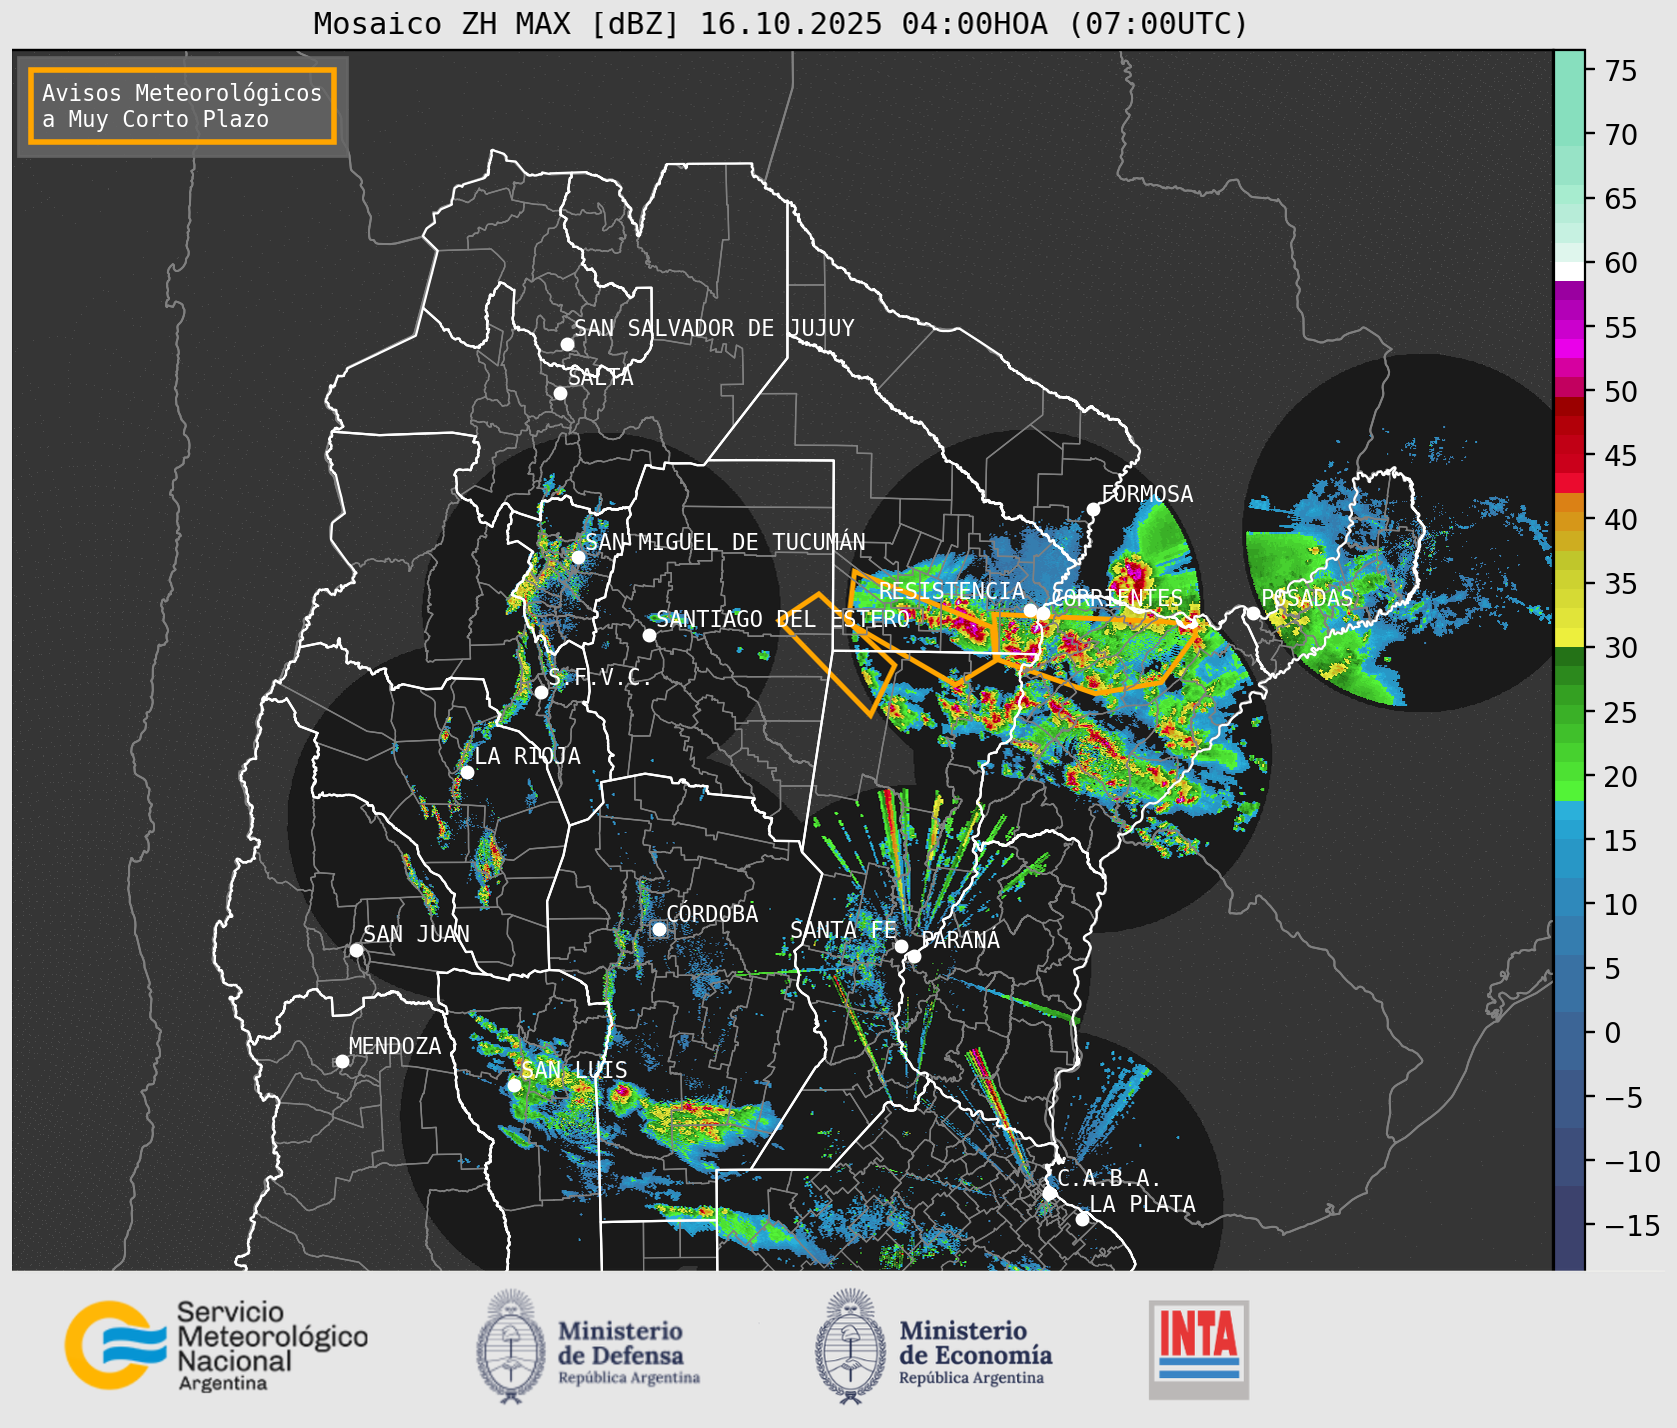The height and width of the screenshot is (1428, 1677).
Task: Click the FORMOSA label text
Action: click(1147, 494)
